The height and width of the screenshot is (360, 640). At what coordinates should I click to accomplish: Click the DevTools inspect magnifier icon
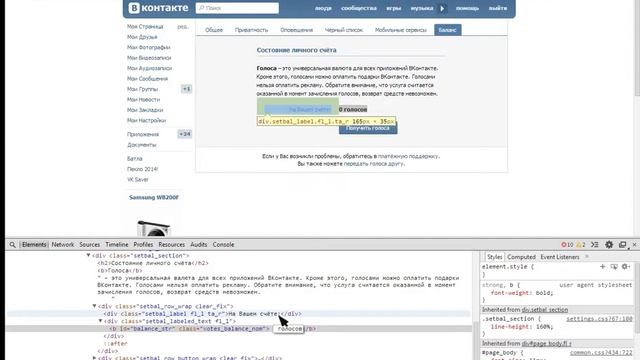[x=13, y=245]
